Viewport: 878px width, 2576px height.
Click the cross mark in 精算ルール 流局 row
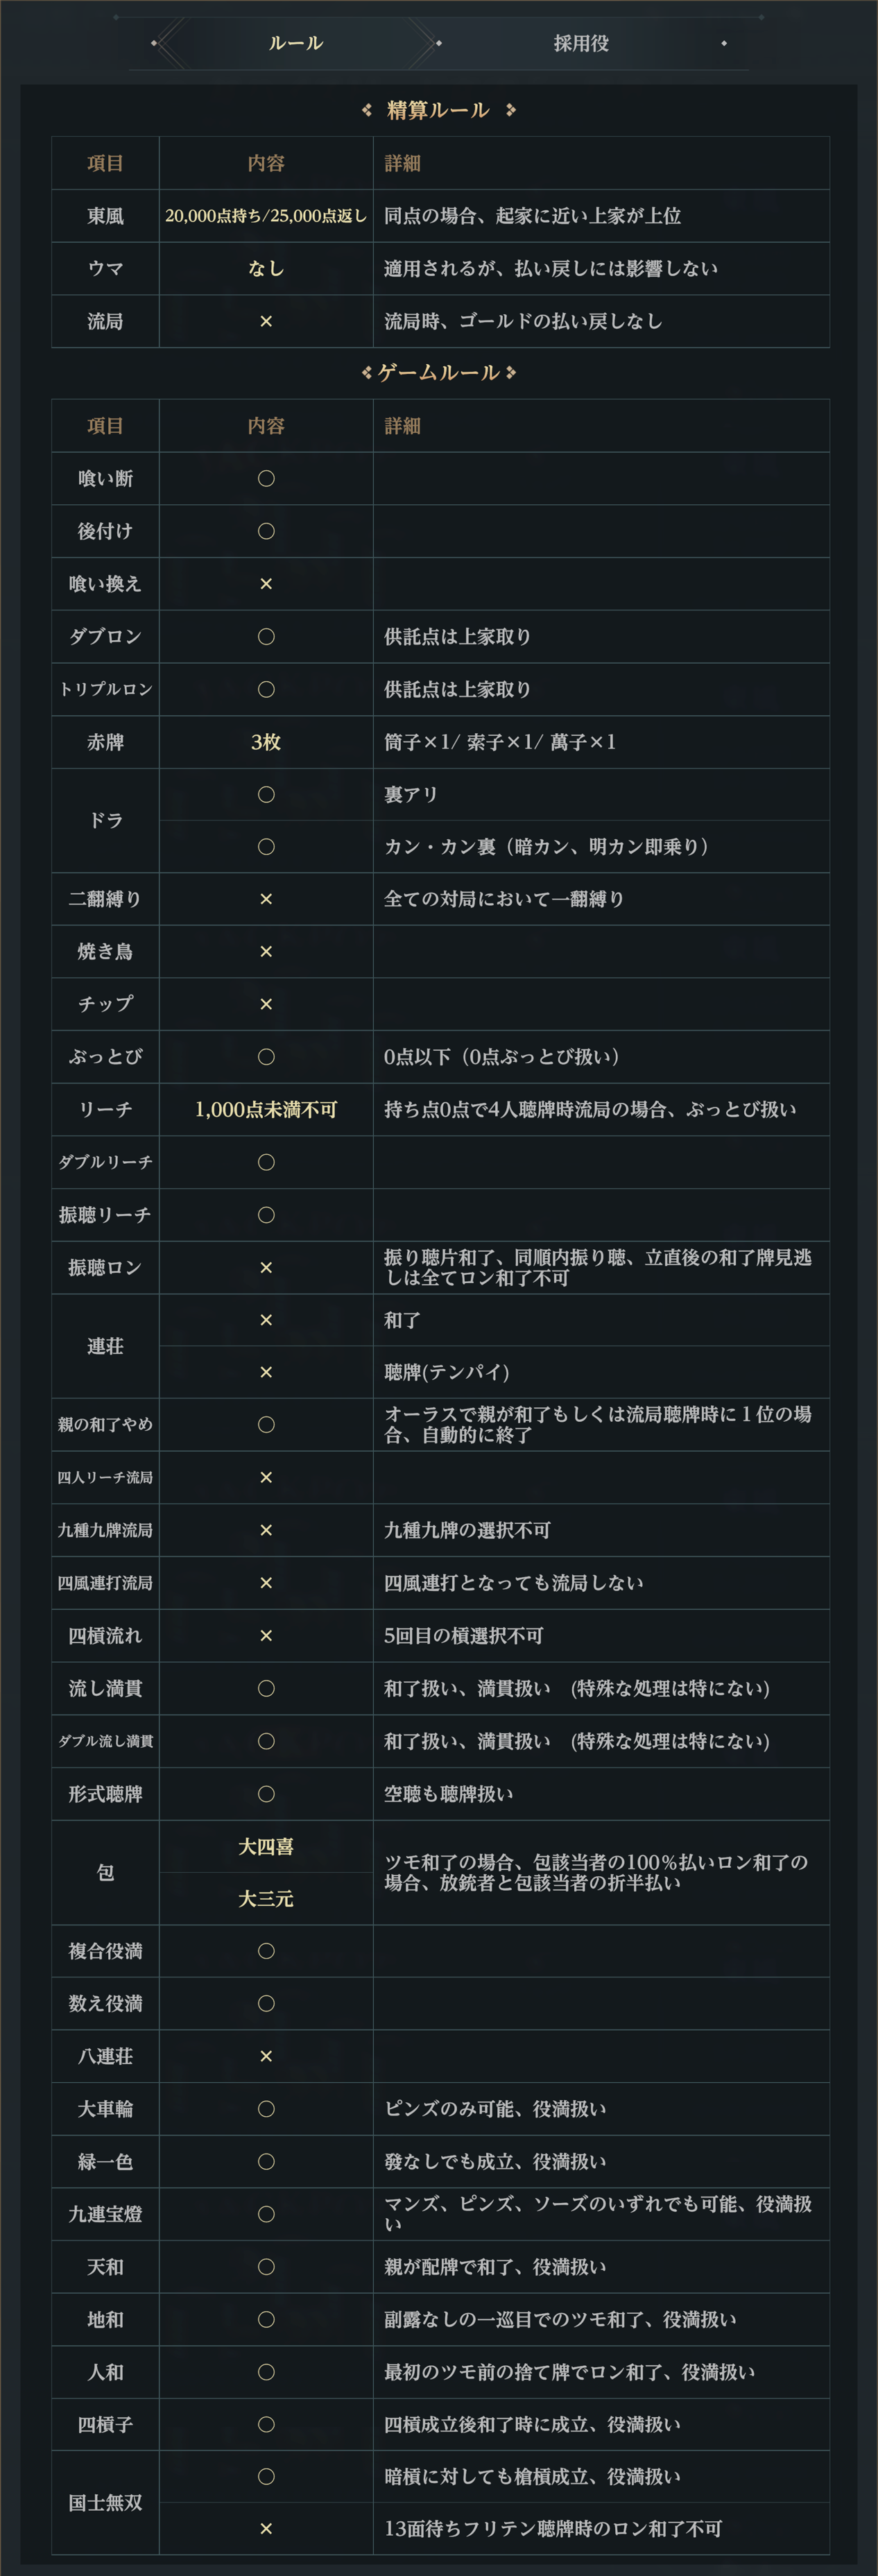coord(266,321)
